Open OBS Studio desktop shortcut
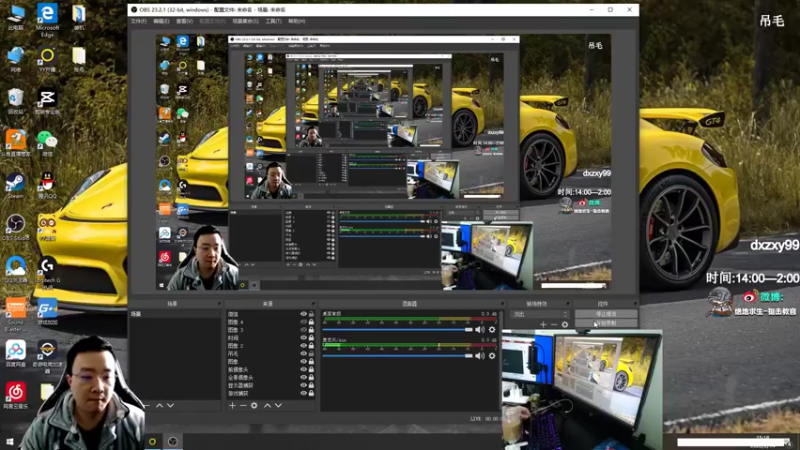Image resolution: width=800 pixels, height=450 pixels. [15, 228]
